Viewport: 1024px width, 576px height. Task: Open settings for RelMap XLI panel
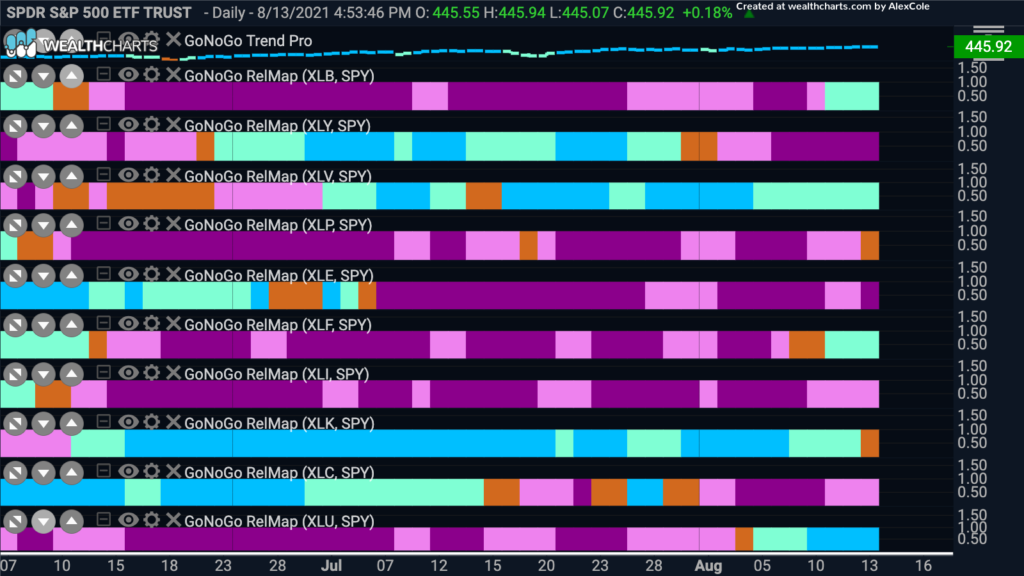click(x=152, y=372)
